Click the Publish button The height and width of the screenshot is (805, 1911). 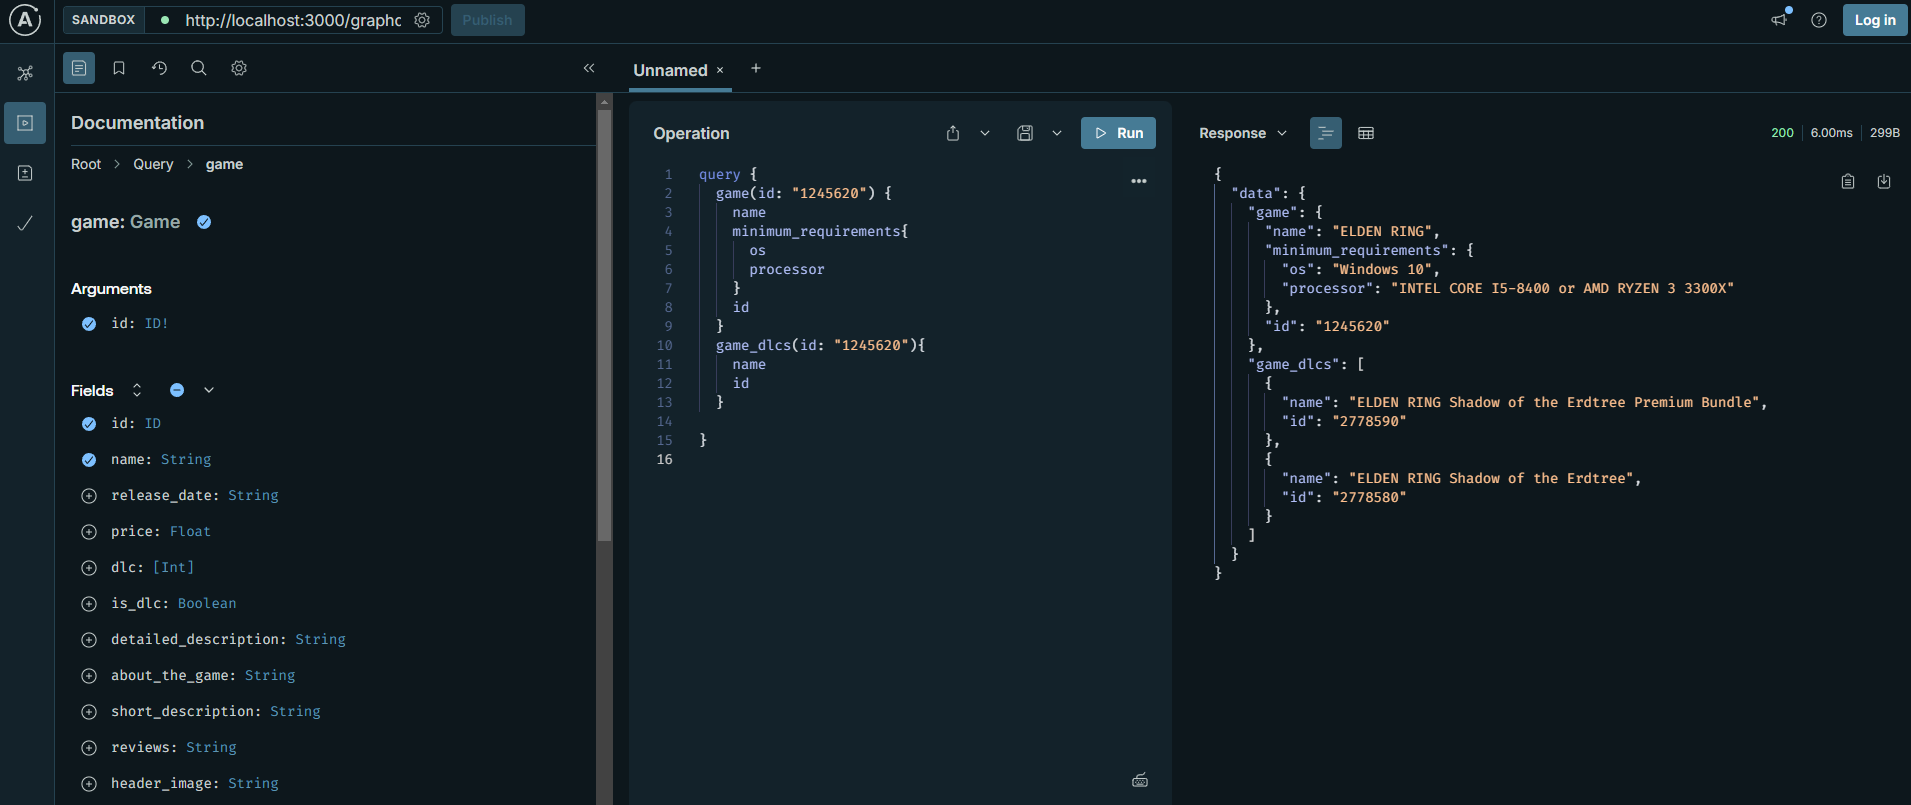click(x=488, y=20)
